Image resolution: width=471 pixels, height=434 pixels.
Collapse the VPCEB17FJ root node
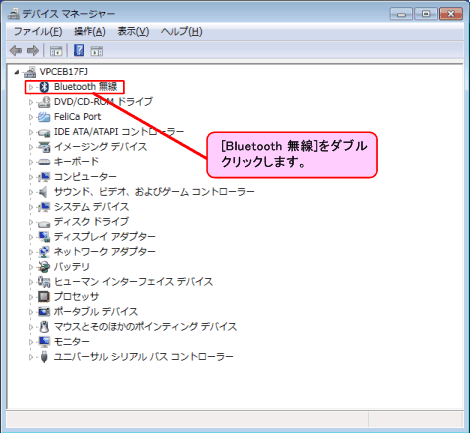(x=17, y=72)
